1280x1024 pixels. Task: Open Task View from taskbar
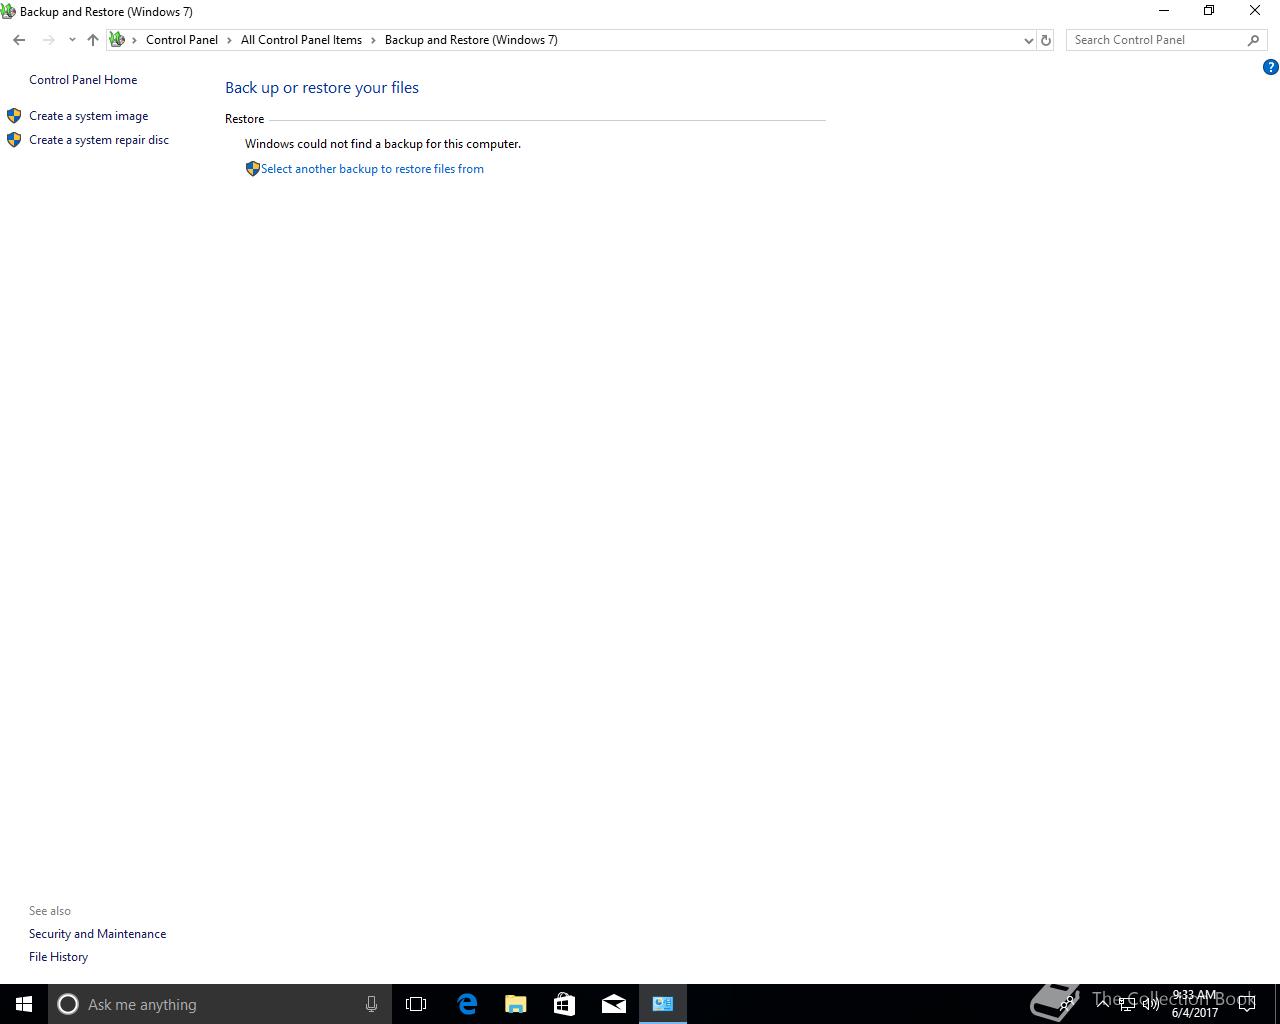(416, 1004)
